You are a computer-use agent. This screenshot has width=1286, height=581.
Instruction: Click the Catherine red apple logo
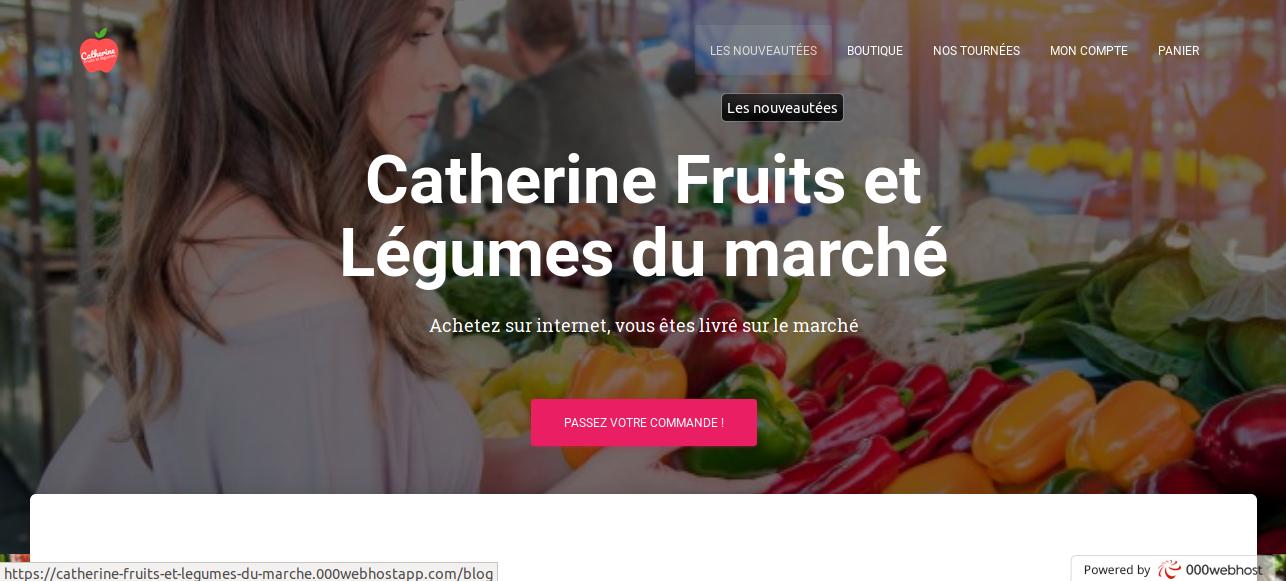pyautogui.click(x=99, y=51)
